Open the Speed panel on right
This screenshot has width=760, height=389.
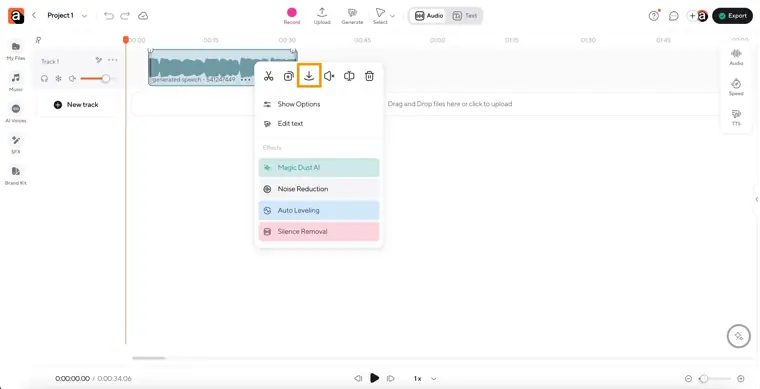(x=736, y=87)
